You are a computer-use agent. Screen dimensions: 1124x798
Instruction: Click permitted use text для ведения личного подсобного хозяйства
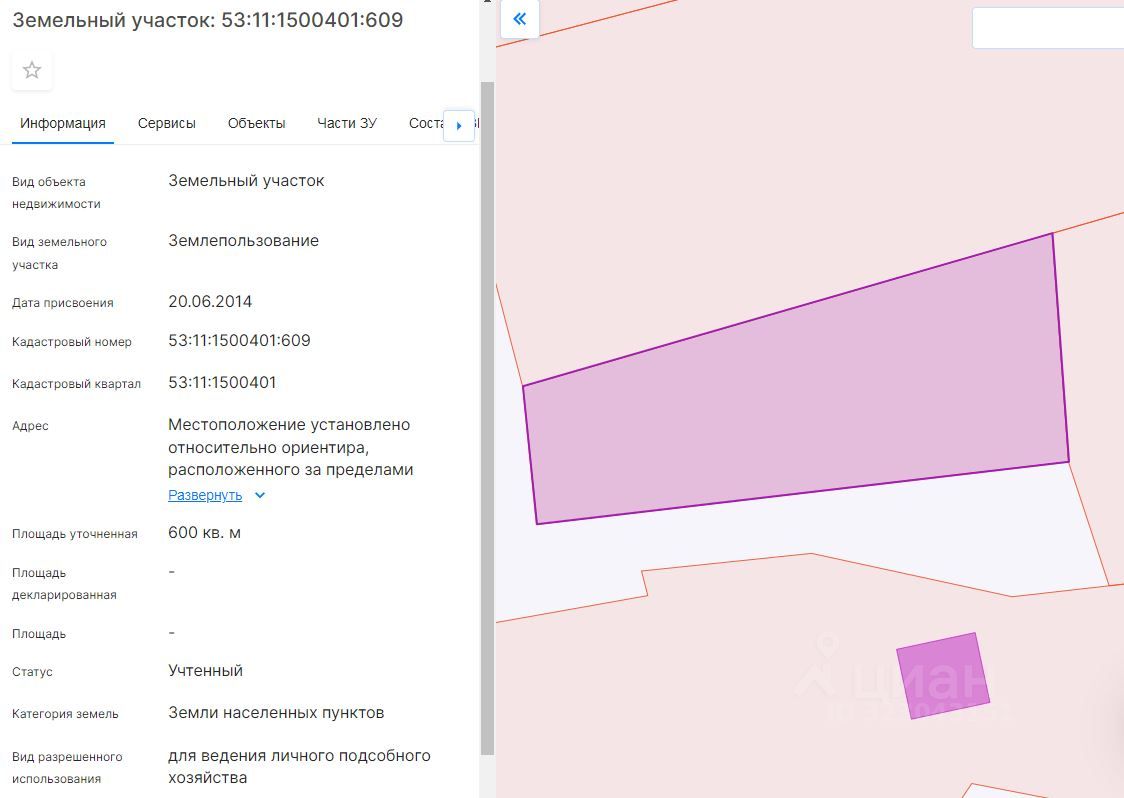(299, 766)
